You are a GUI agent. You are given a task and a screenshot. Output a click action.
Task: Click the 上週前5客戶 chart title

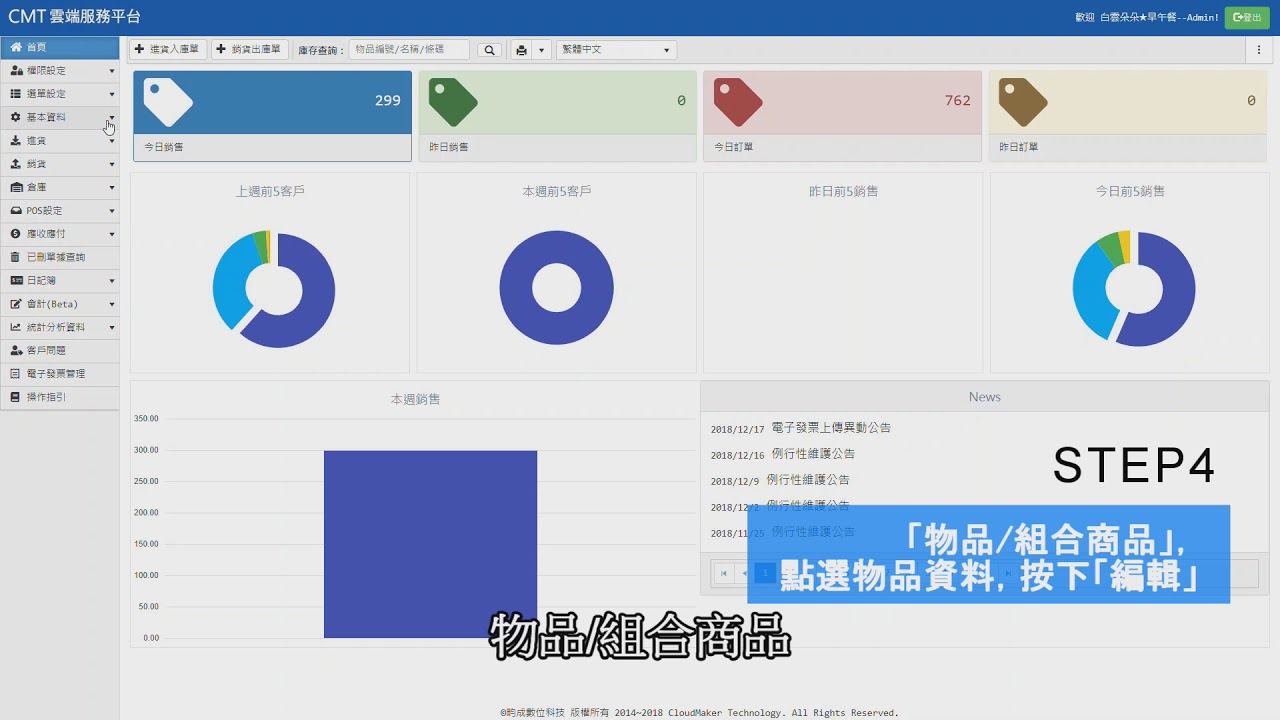tap(270, 191)
